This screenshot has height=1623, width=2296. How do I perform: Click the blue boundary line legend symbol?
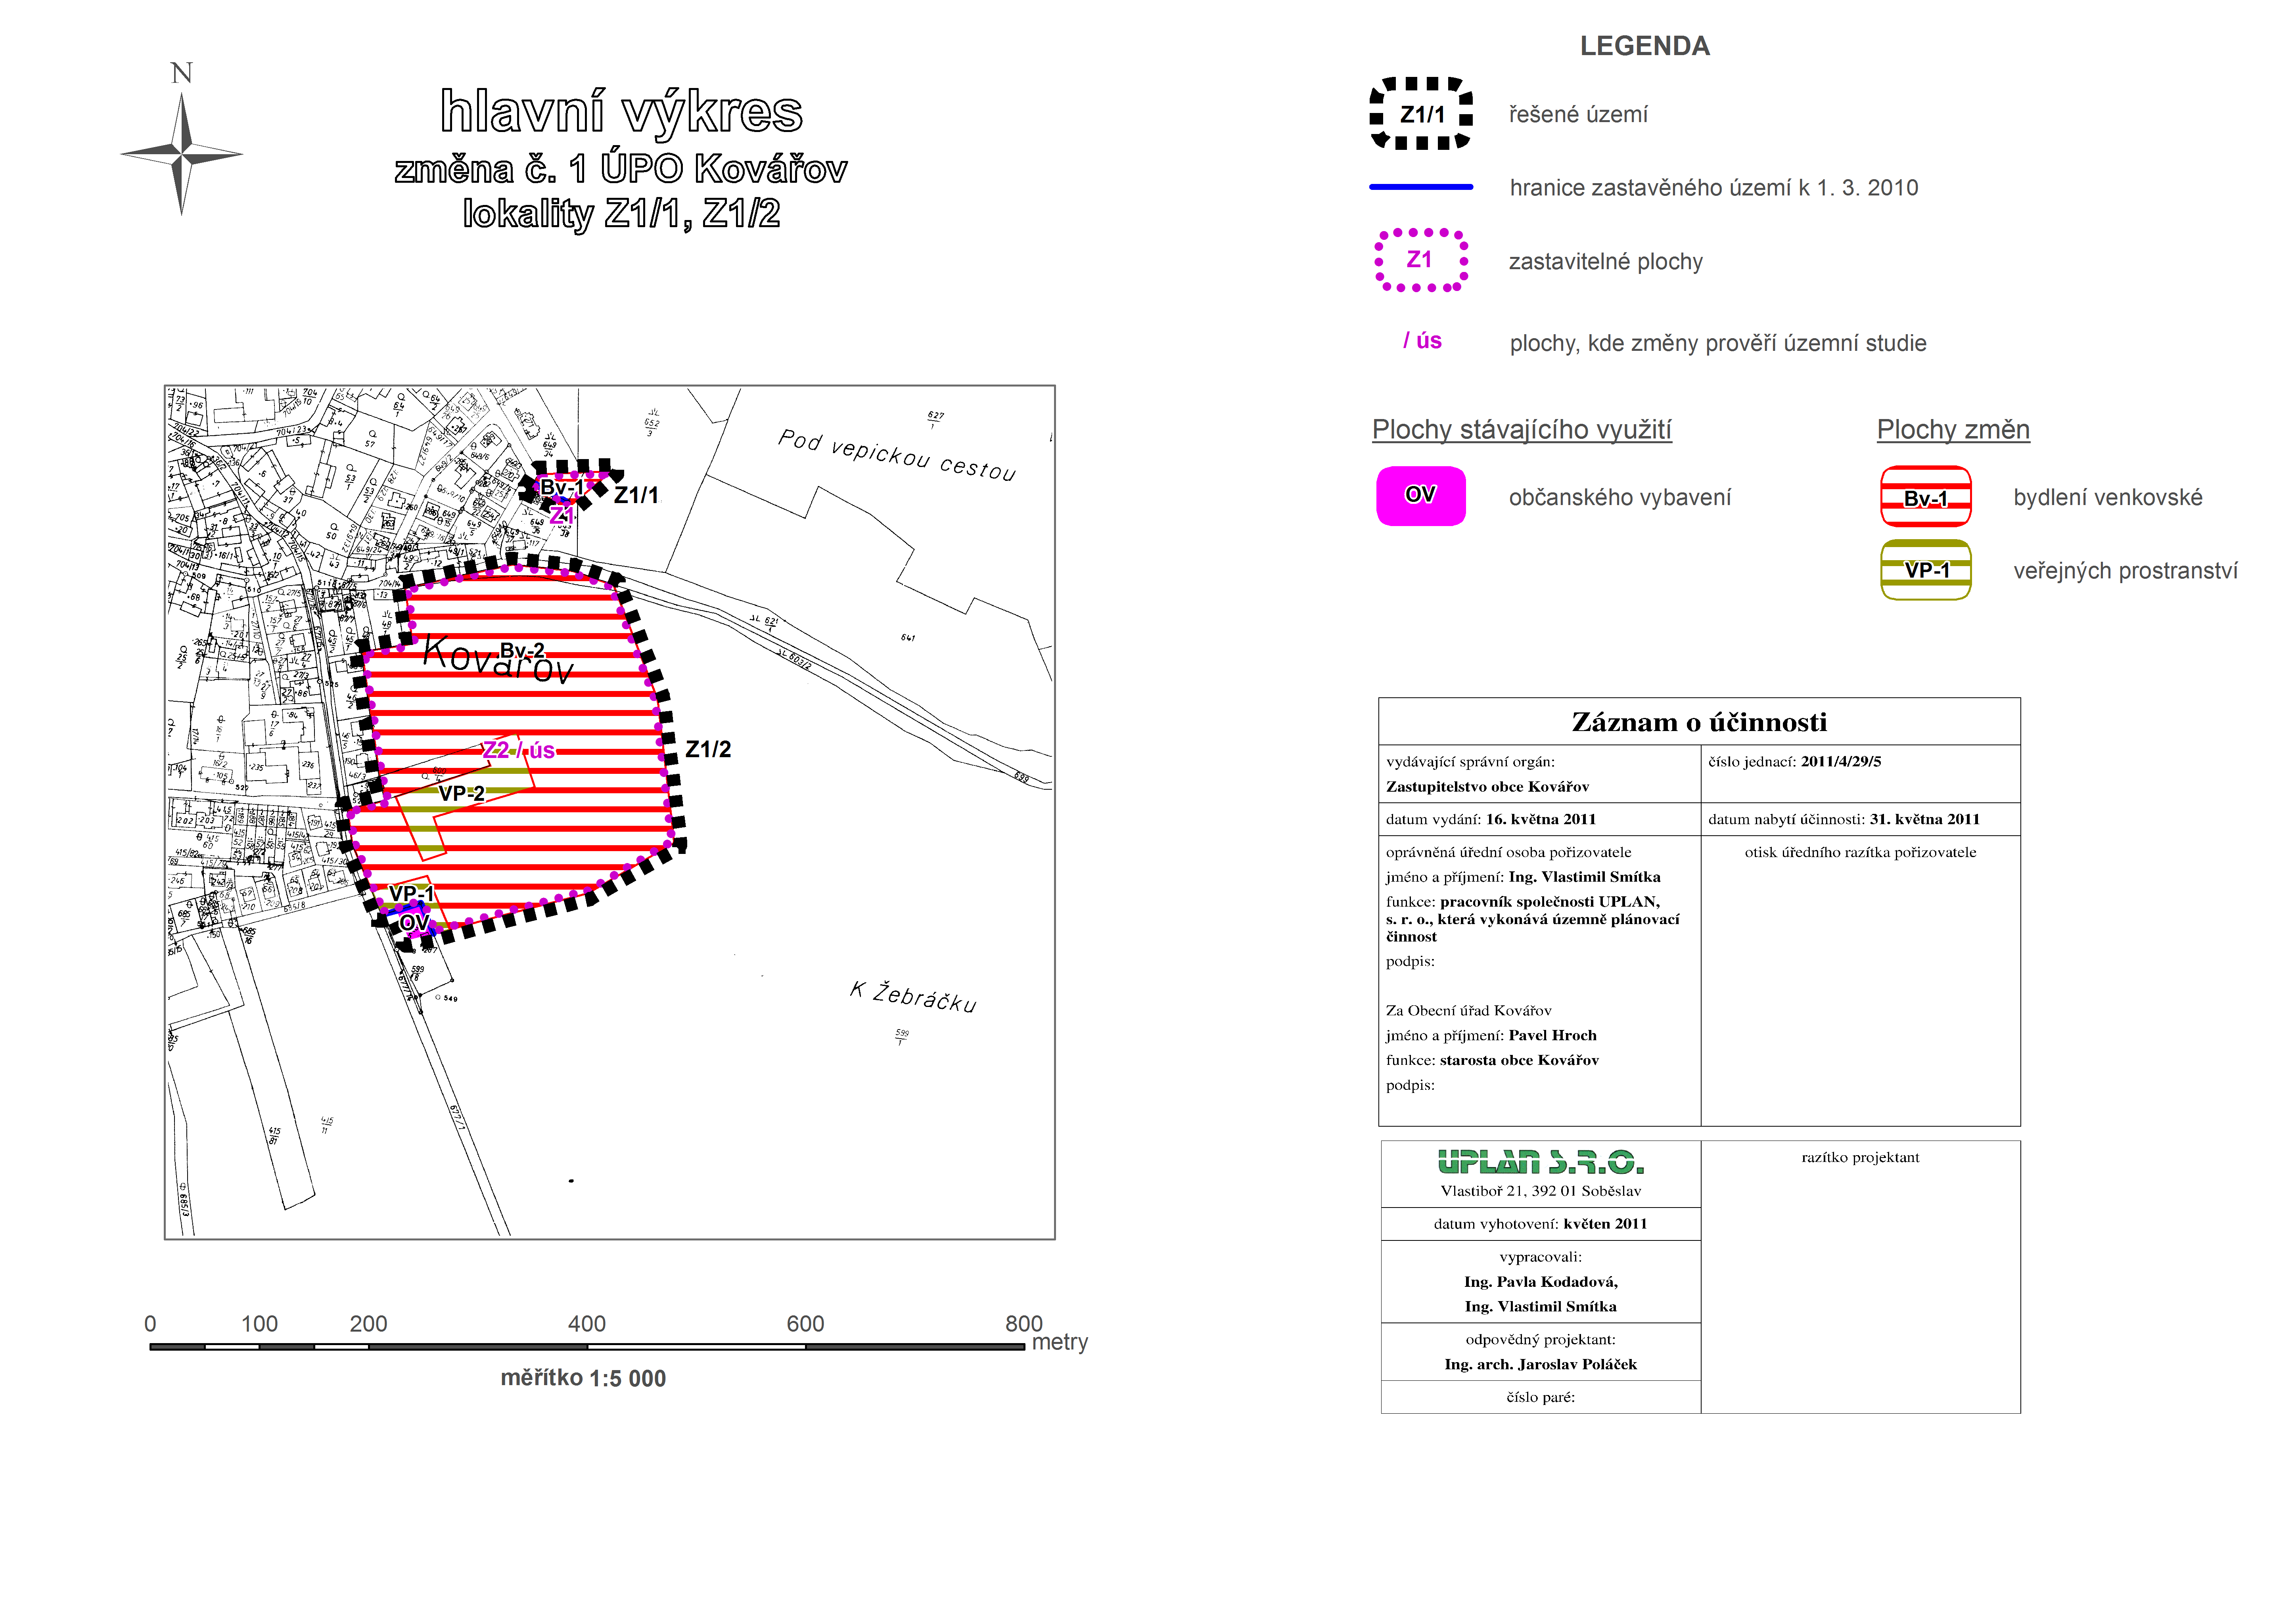1421,187
